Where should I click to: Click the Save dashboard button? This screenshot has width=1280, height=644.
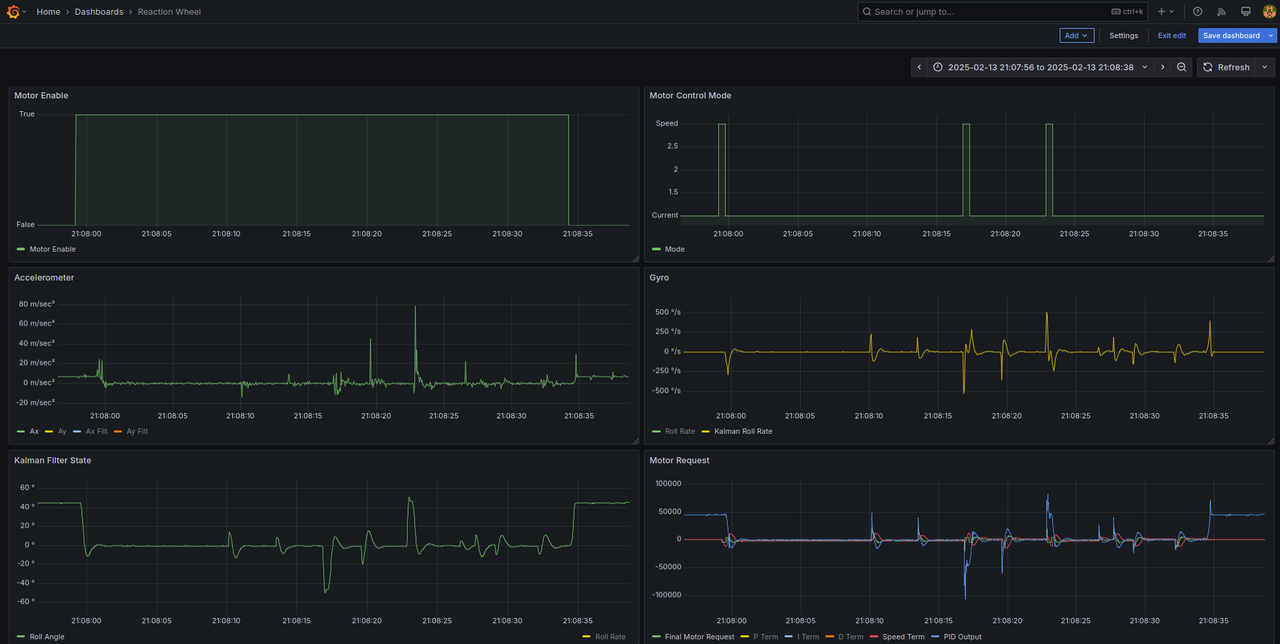point(1231,36)
